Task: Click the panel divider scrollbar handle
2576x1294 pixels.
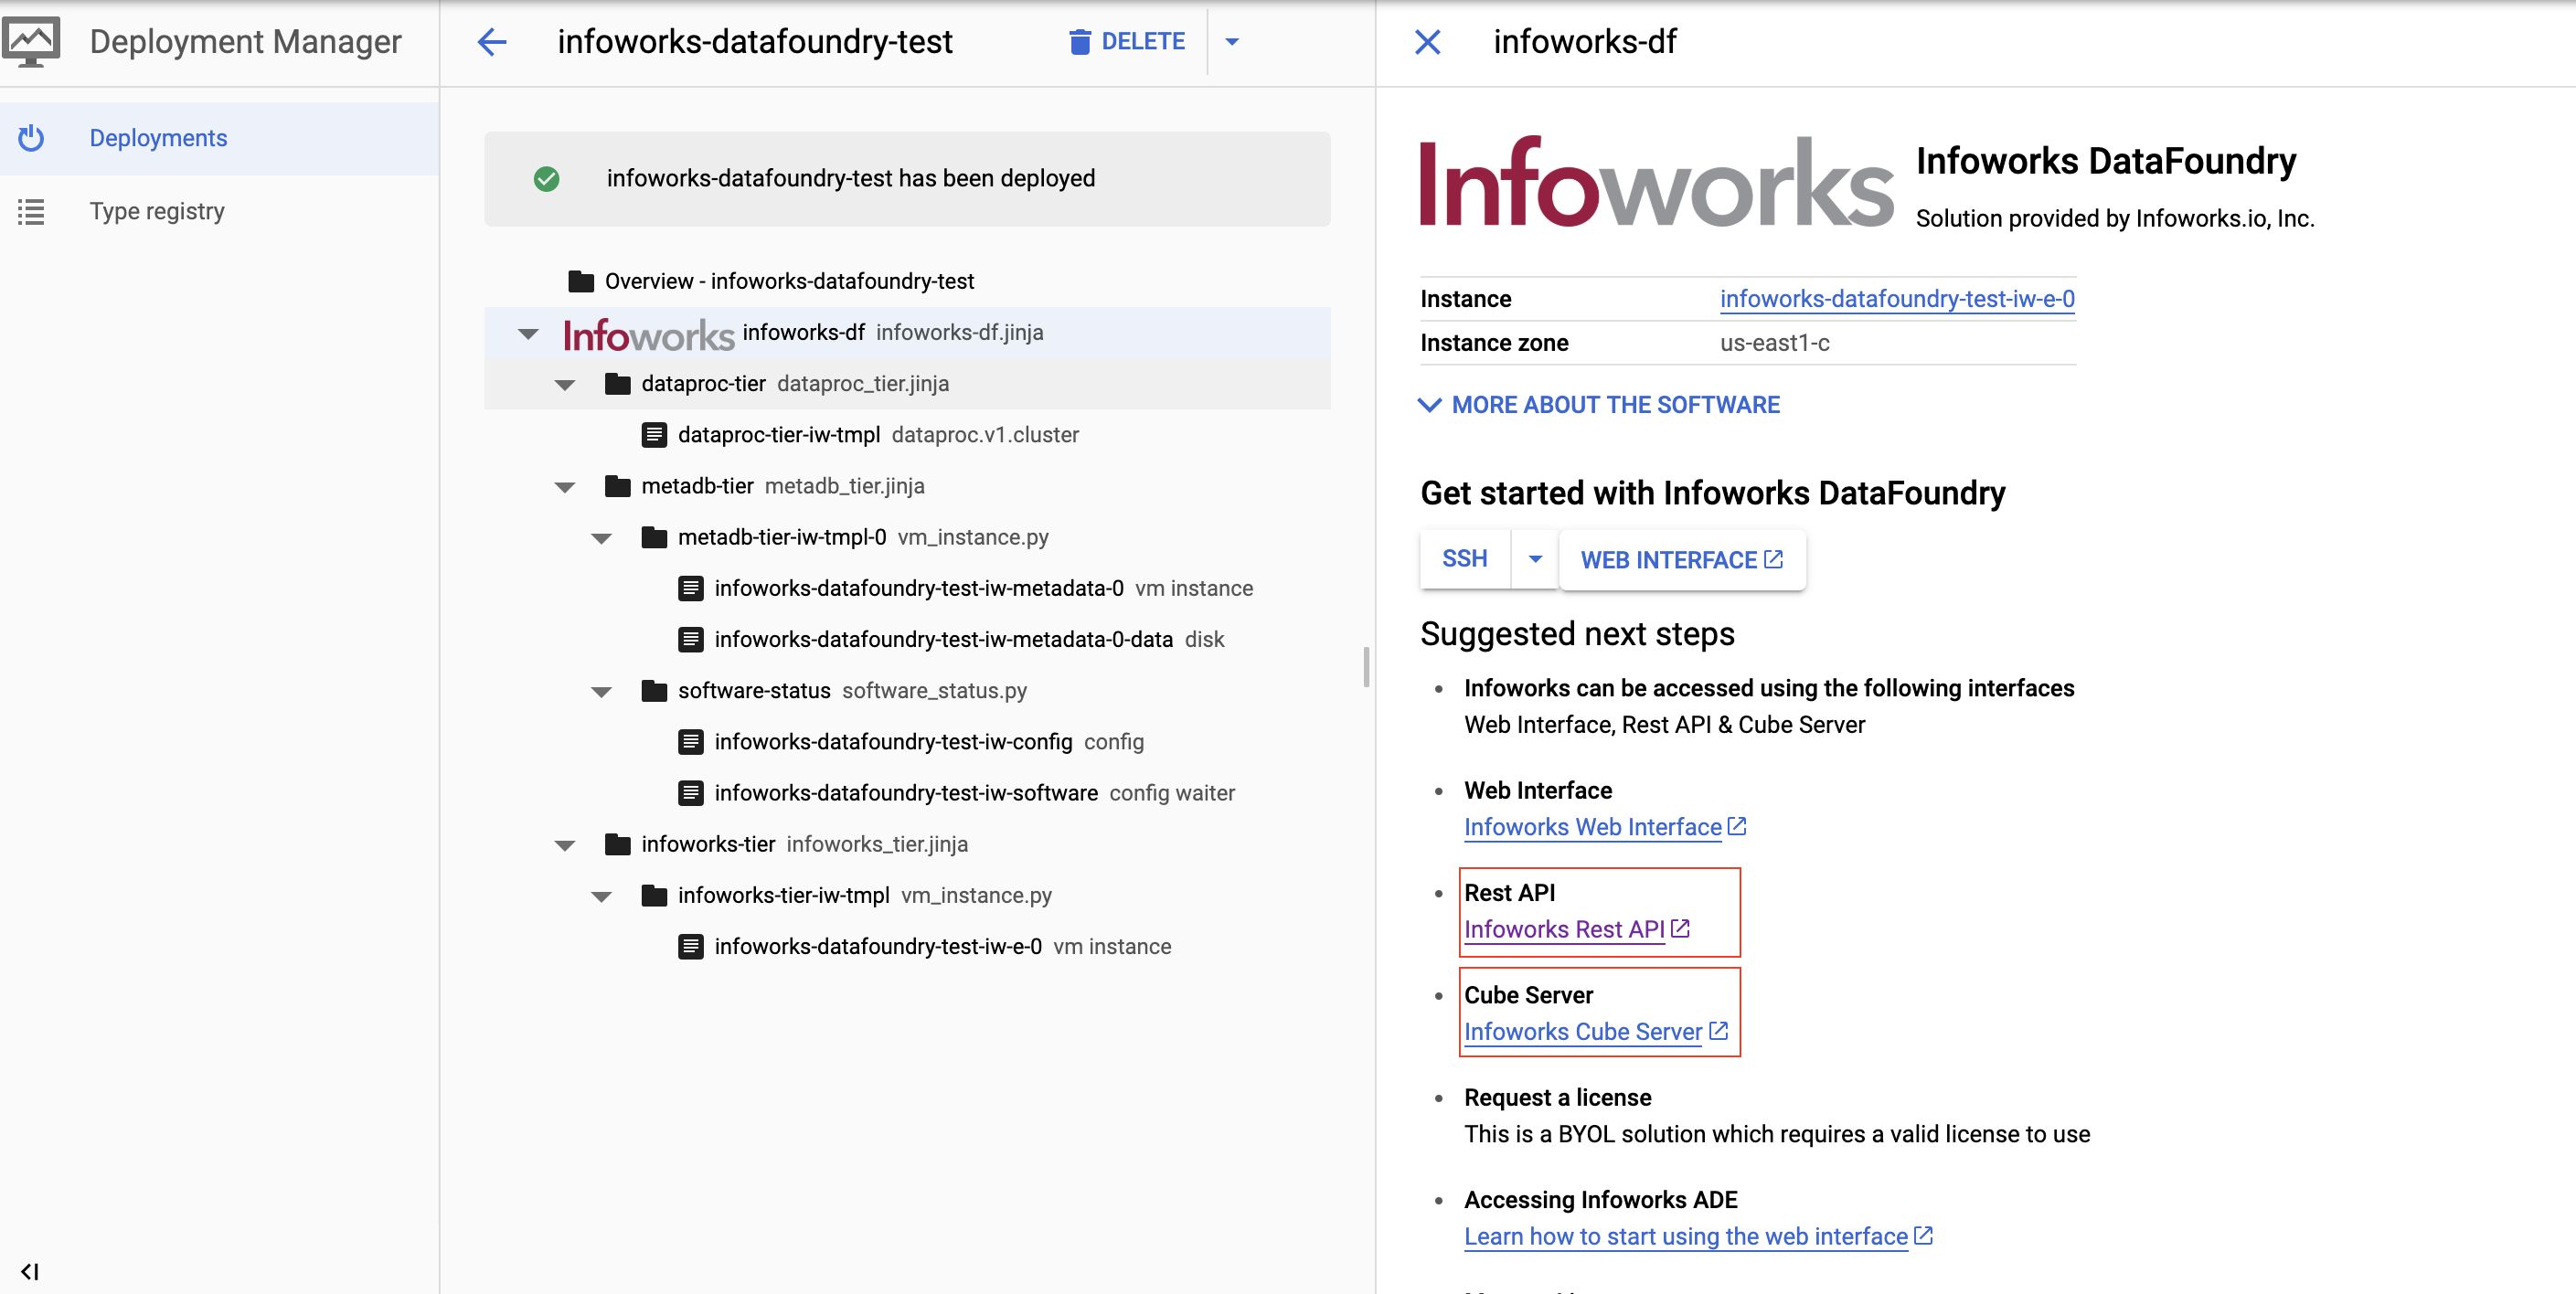Action: coord(1366,667)
